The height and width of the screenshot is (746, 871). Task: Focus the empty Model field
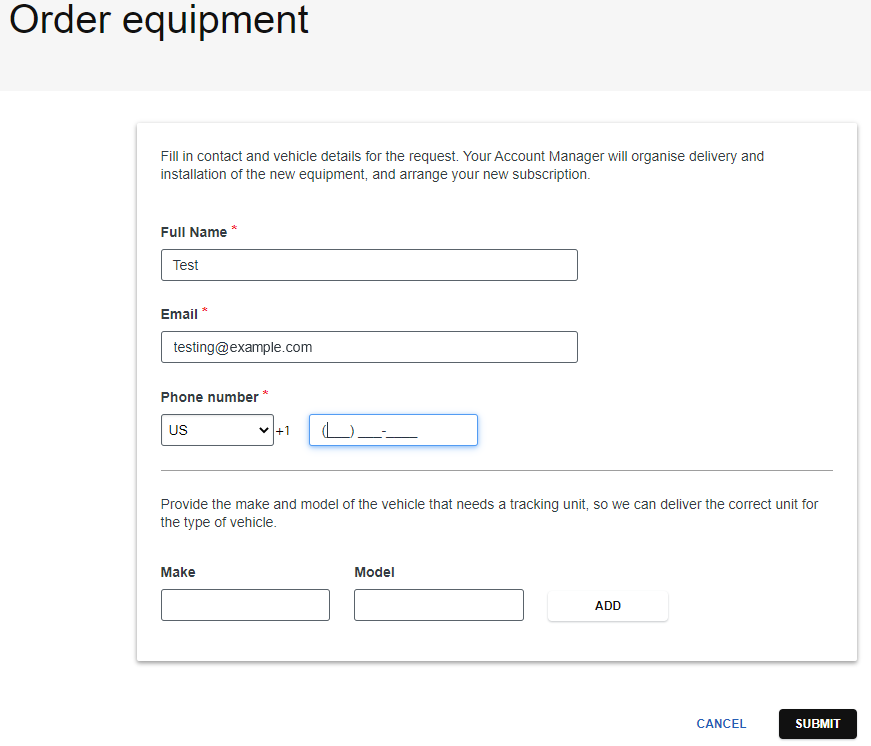438,604
